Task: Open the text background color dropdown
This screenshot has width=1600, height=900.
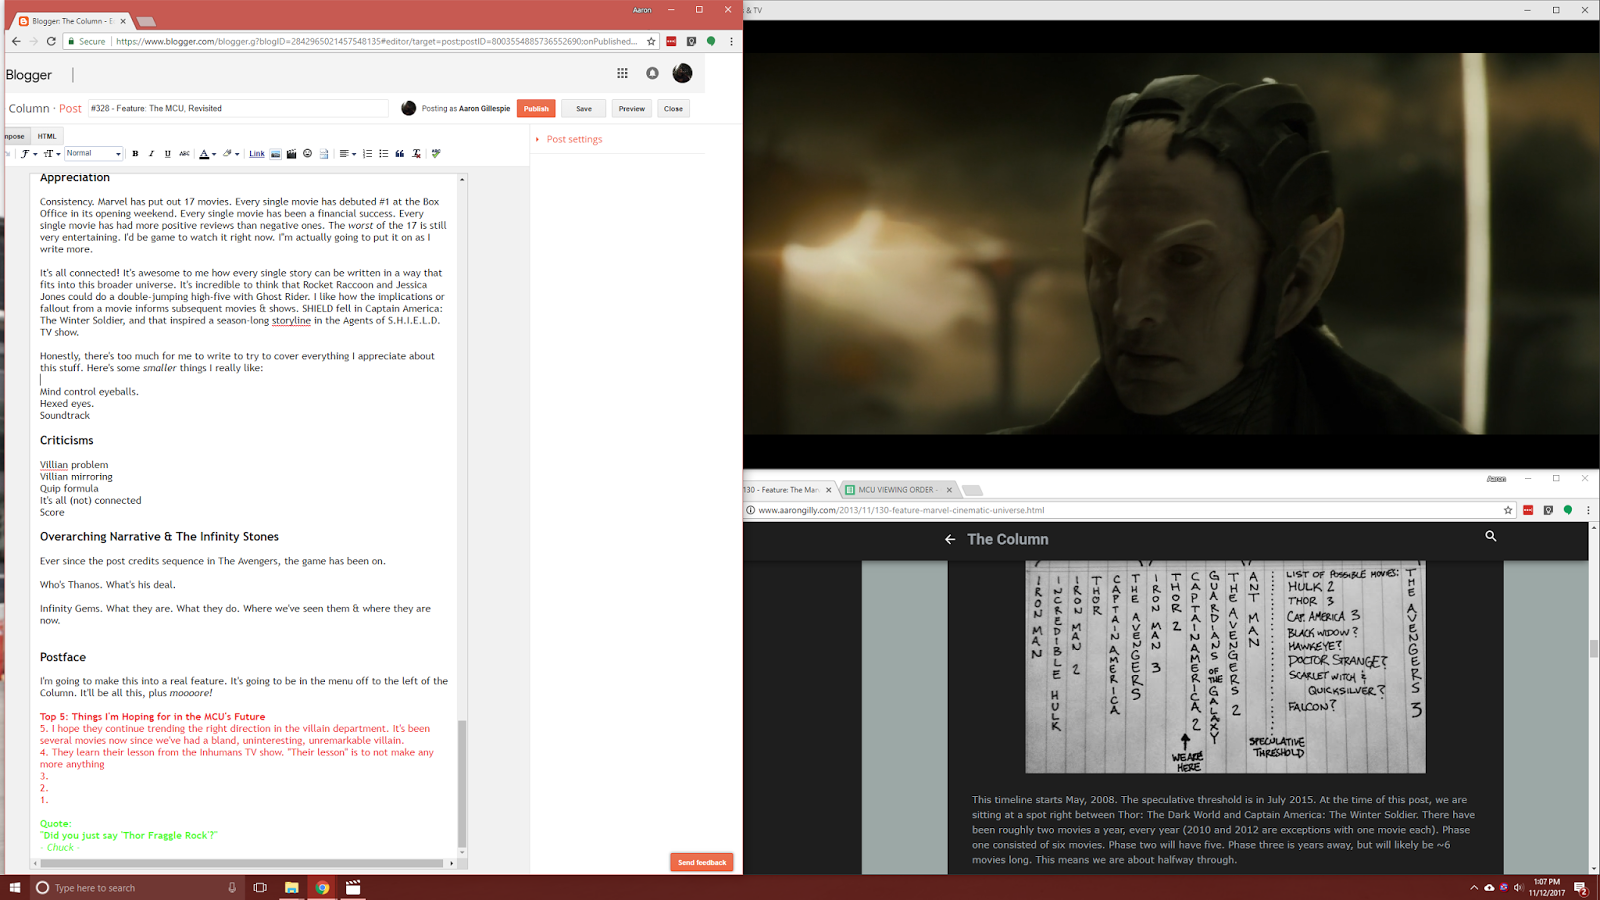Action: (x=230, y=154)
